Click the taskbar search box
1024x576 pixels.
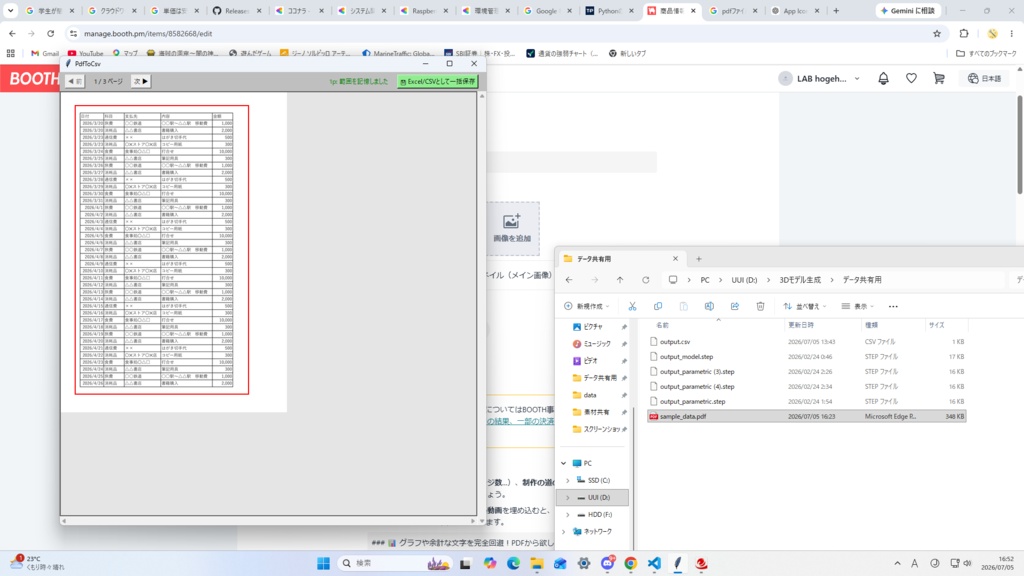pyautogui.click(x=396, y=563)
